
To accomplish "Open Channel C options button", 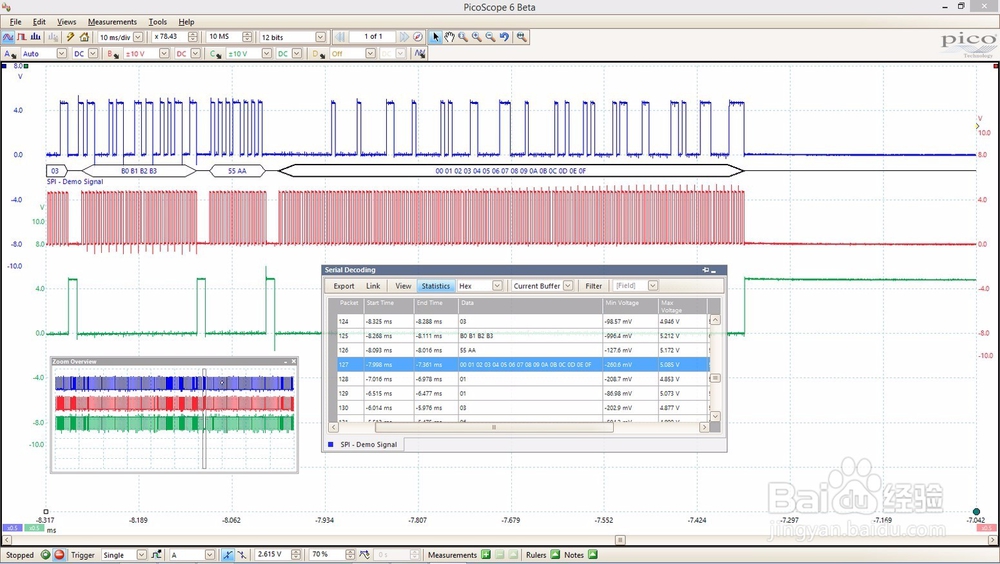I will pyautogui.click(x=216, y=54).
